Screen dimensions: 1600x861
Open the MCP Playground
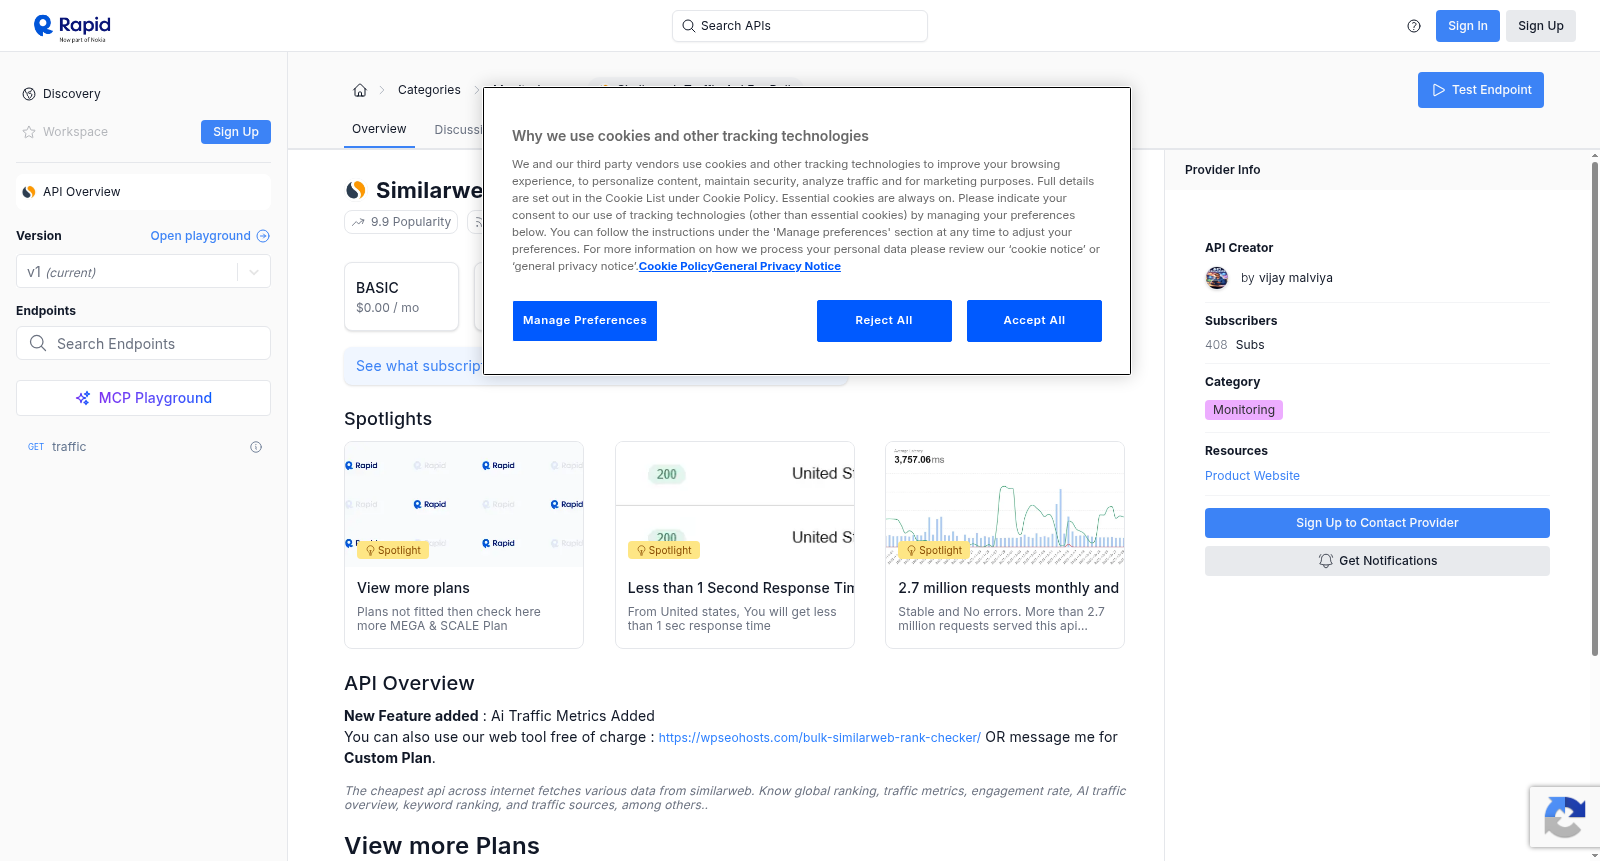pyautogui.click(x=143, y=398)
